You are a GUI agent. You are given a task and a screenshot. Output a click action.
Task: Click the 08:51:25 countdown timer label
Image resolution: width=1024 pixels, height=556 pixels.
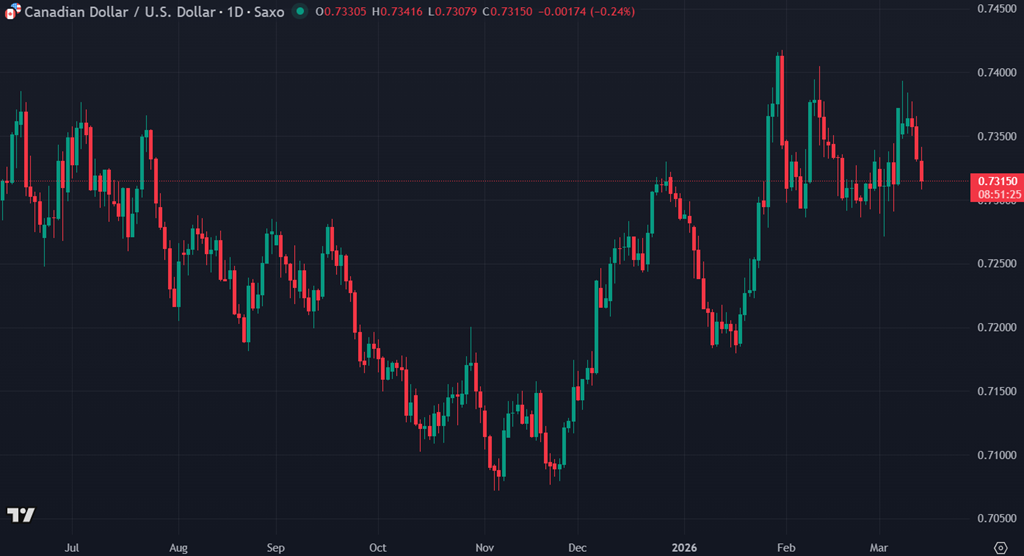pyautogui.click(x=996, y=194)
